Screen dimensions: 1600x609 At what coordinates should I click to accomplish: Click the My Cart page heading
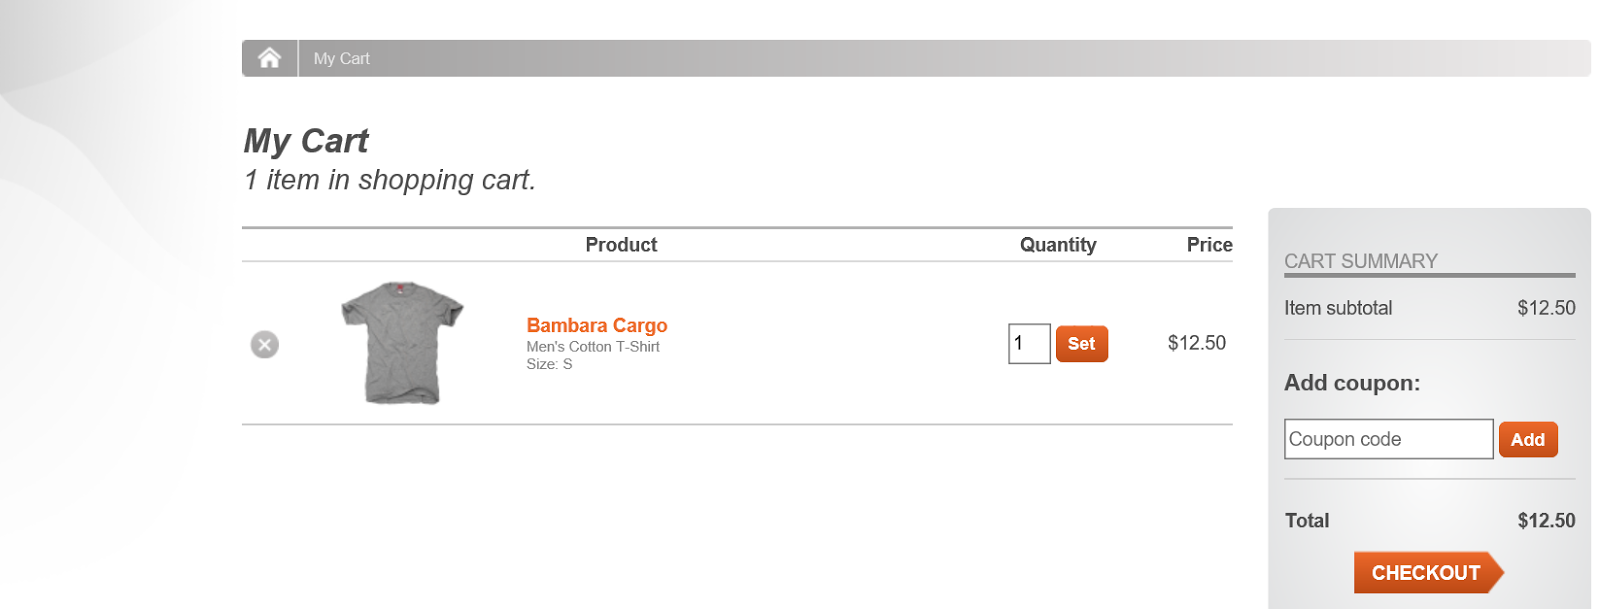(306, 141)
